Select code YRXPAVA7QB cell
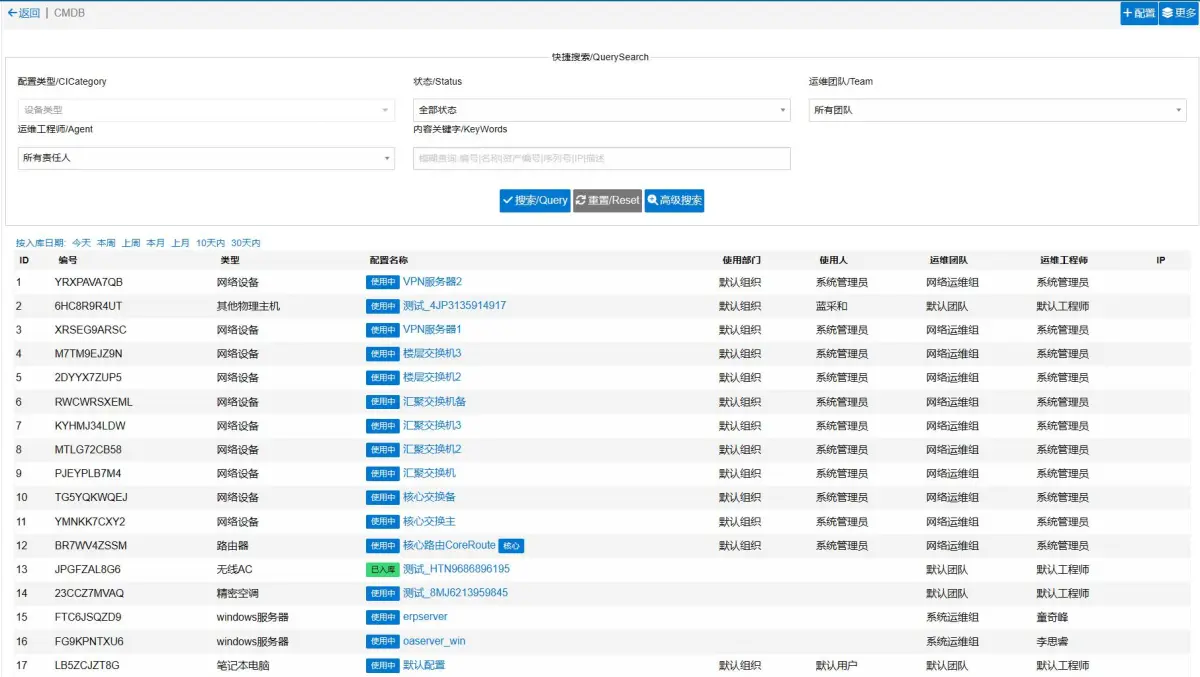The width and height of the screenshot is (1200, 677). pyautogui.click(x=89, y=282)
